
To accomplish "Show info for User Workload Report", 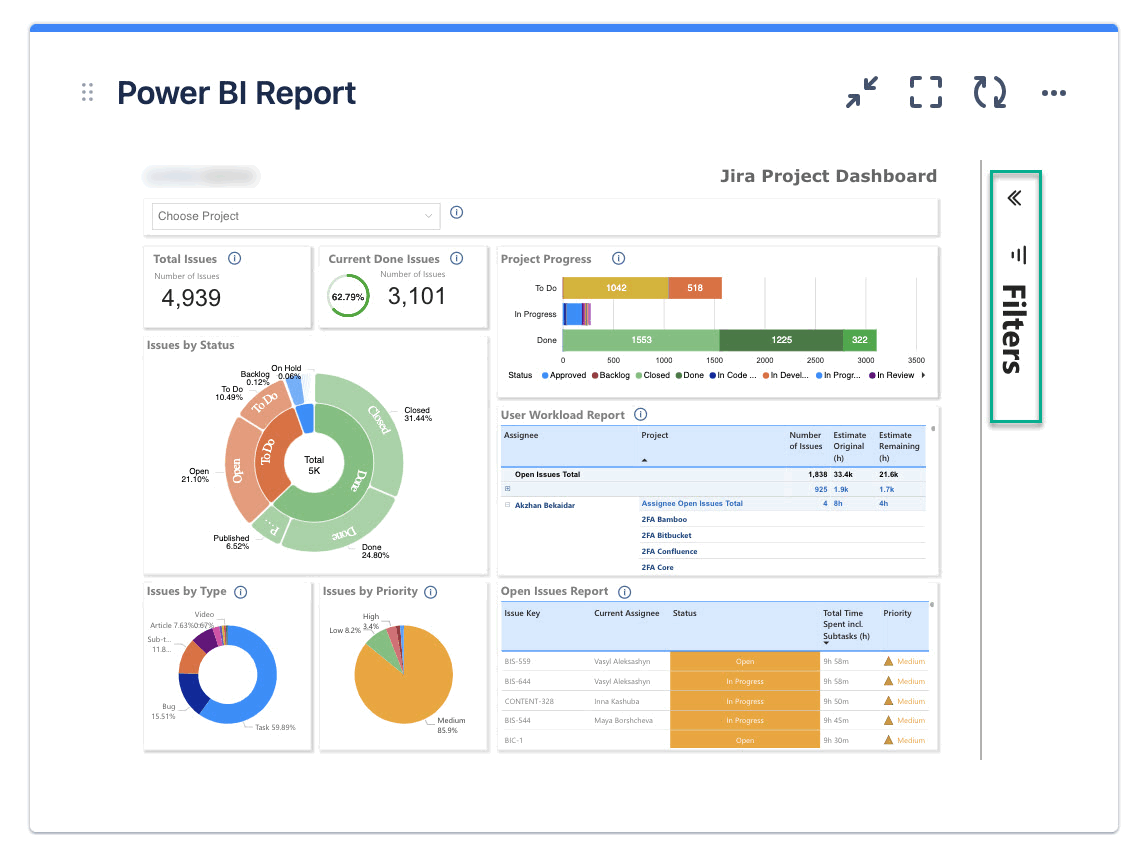I will [x=641, y=415].
